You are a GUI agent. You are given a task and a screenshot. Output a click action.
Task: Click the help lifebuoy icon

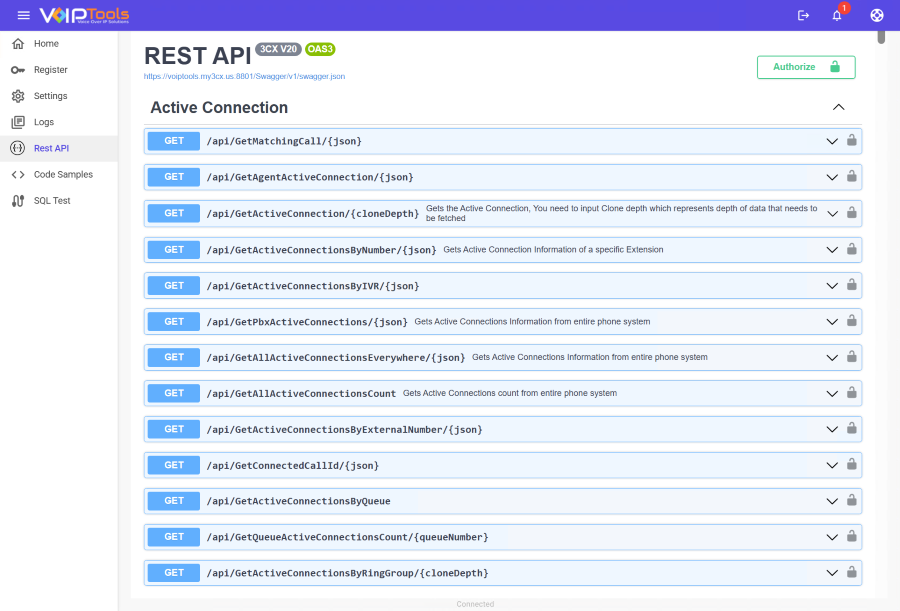877,15
